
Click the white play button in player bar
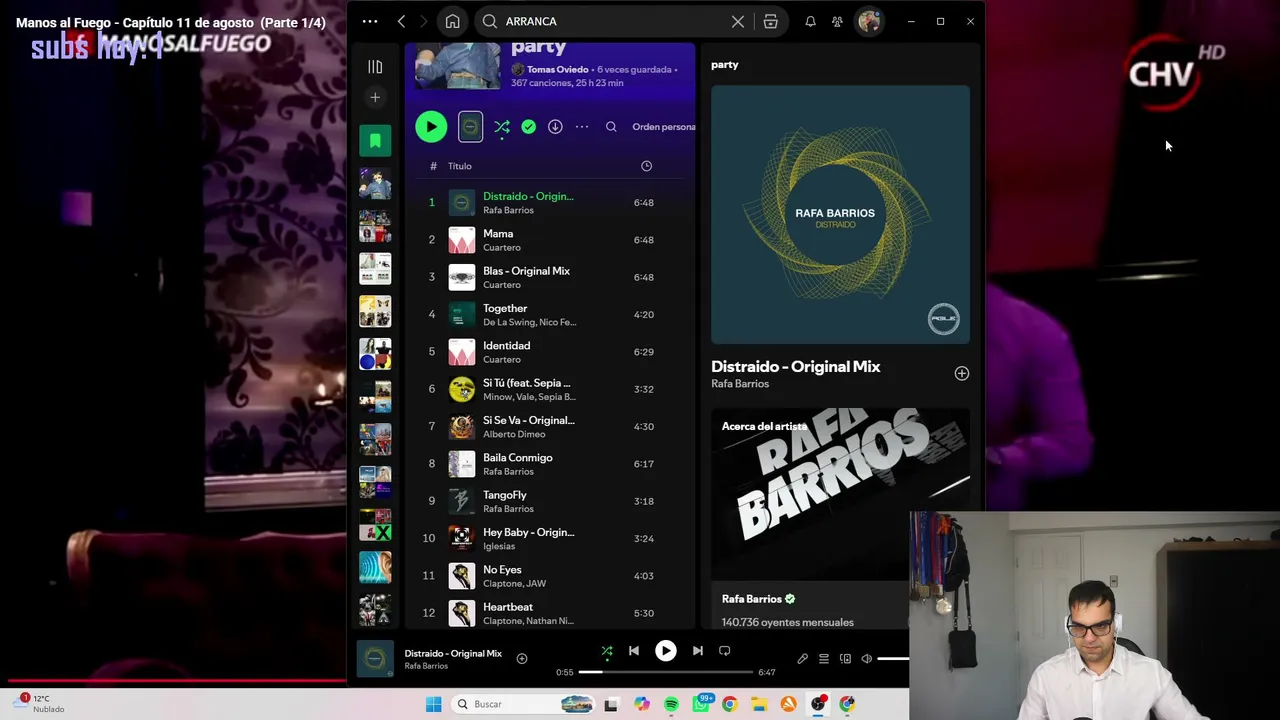(x=665, y=651)
